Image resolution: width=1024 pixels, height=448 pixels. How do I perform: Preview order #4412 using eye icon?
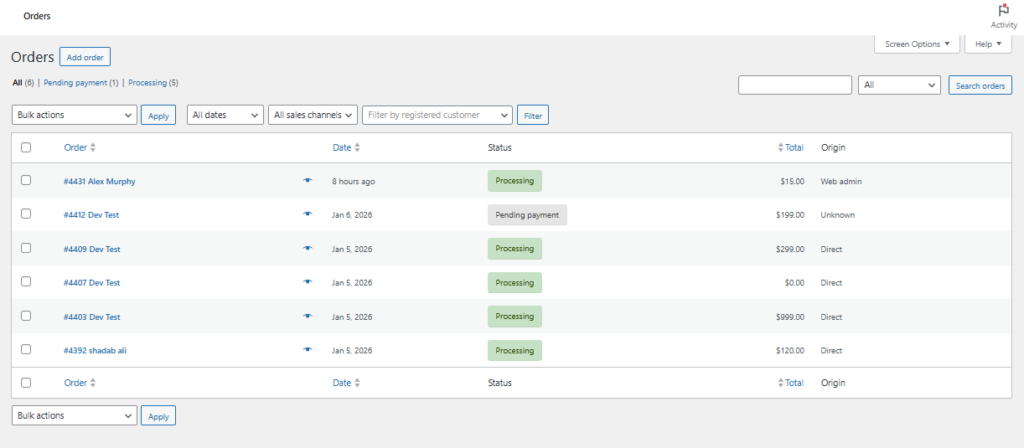coord(308,214)
